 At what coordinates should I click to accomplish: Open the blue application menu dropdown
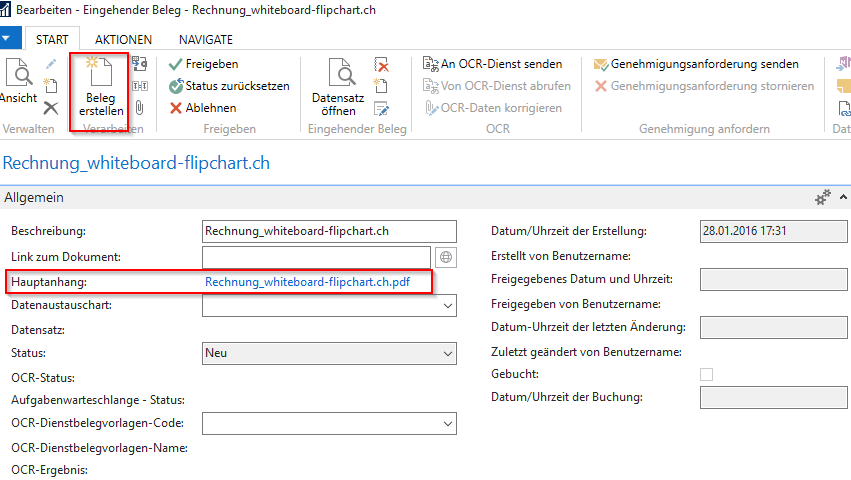[10, 39]
